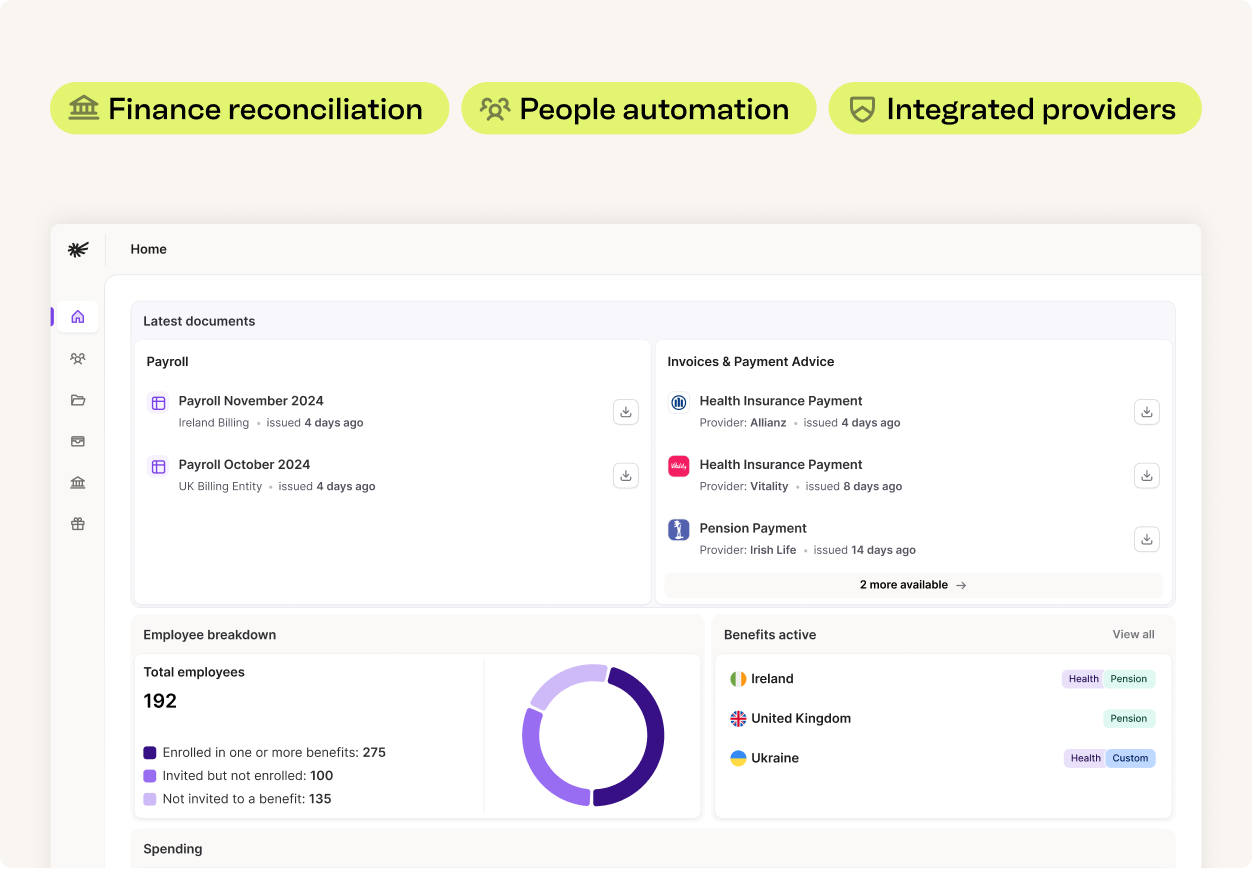Open the Benefits gift icon in sidebar
Image resolution: width=1252 pixels, height=869 pixels.
click(78, 524)
